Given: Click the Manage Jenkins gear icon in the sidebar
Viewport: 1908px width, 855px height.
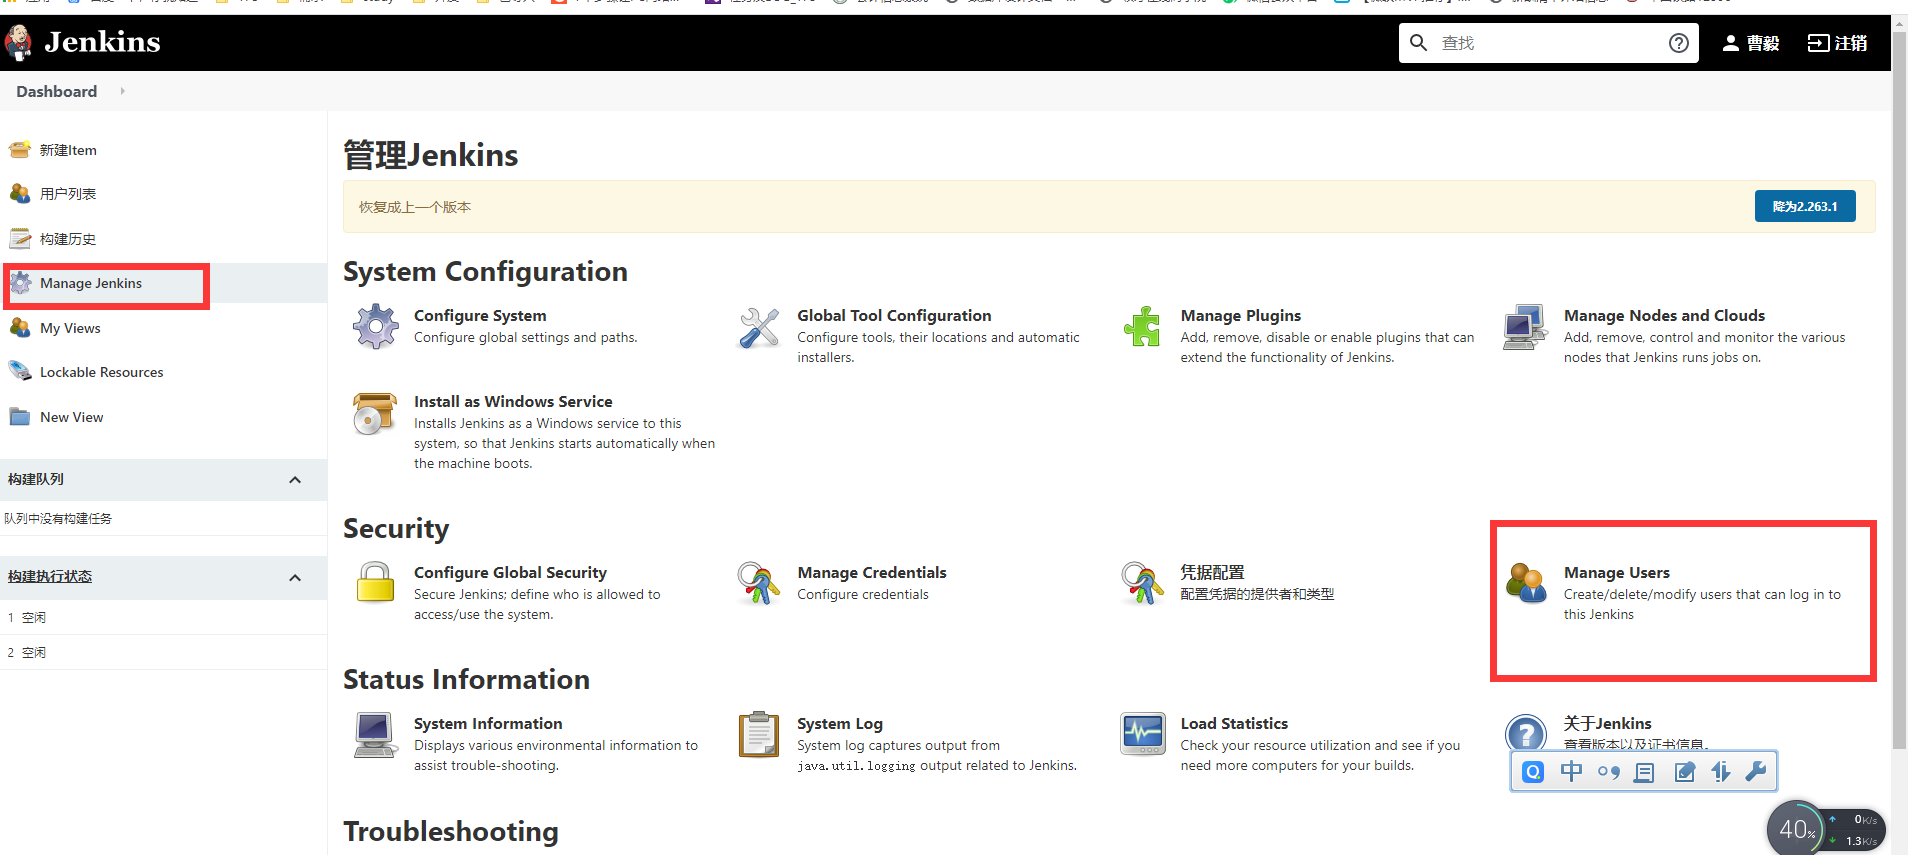Looking at the screenshot, I should click(x=20, y=283).
